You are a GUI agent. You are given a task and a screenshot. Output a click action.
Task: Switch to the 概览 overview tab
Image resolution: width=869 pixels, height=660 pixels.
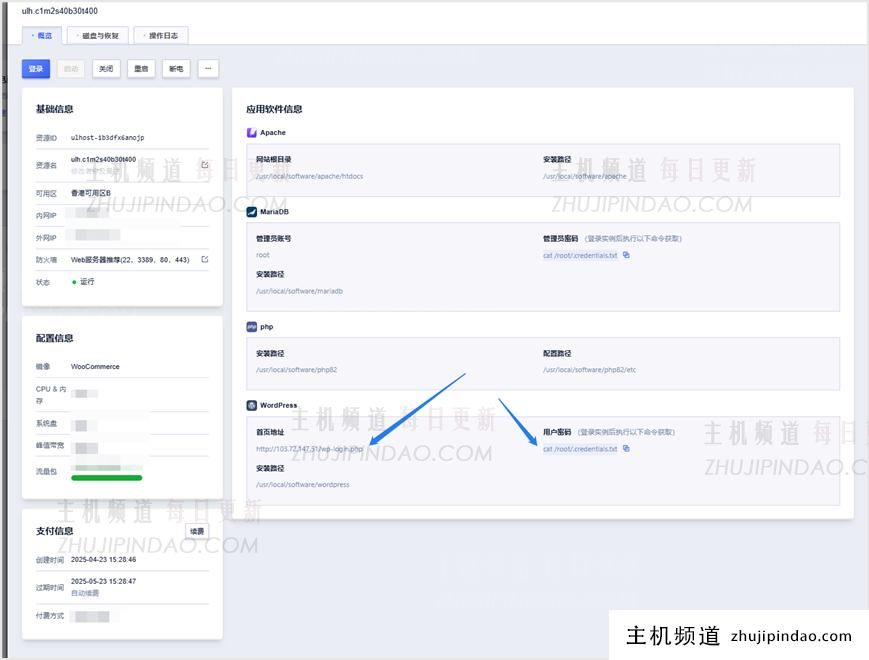42,35
